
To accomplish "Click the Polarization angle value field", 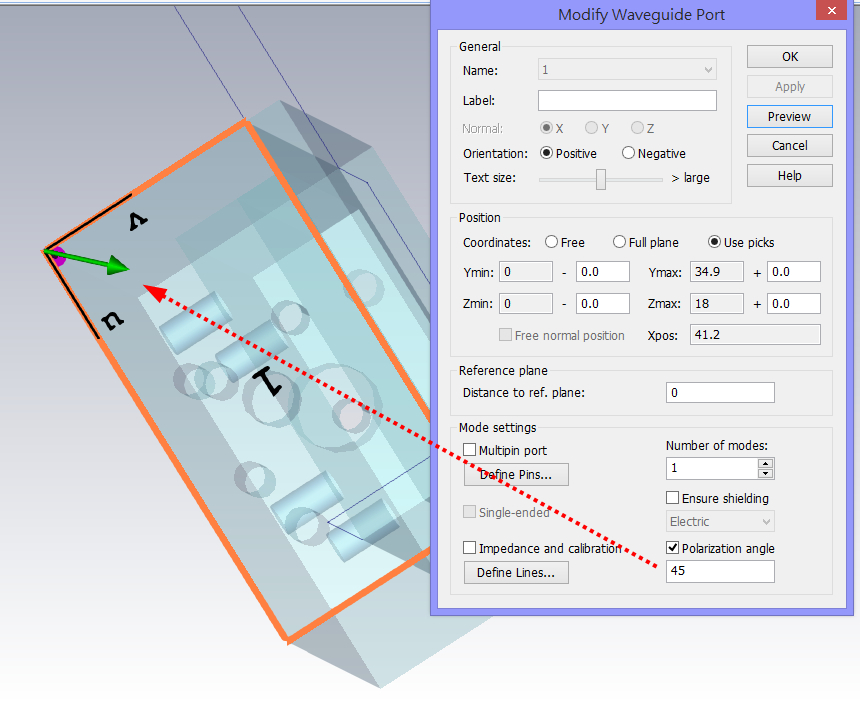I will [720, 571].
